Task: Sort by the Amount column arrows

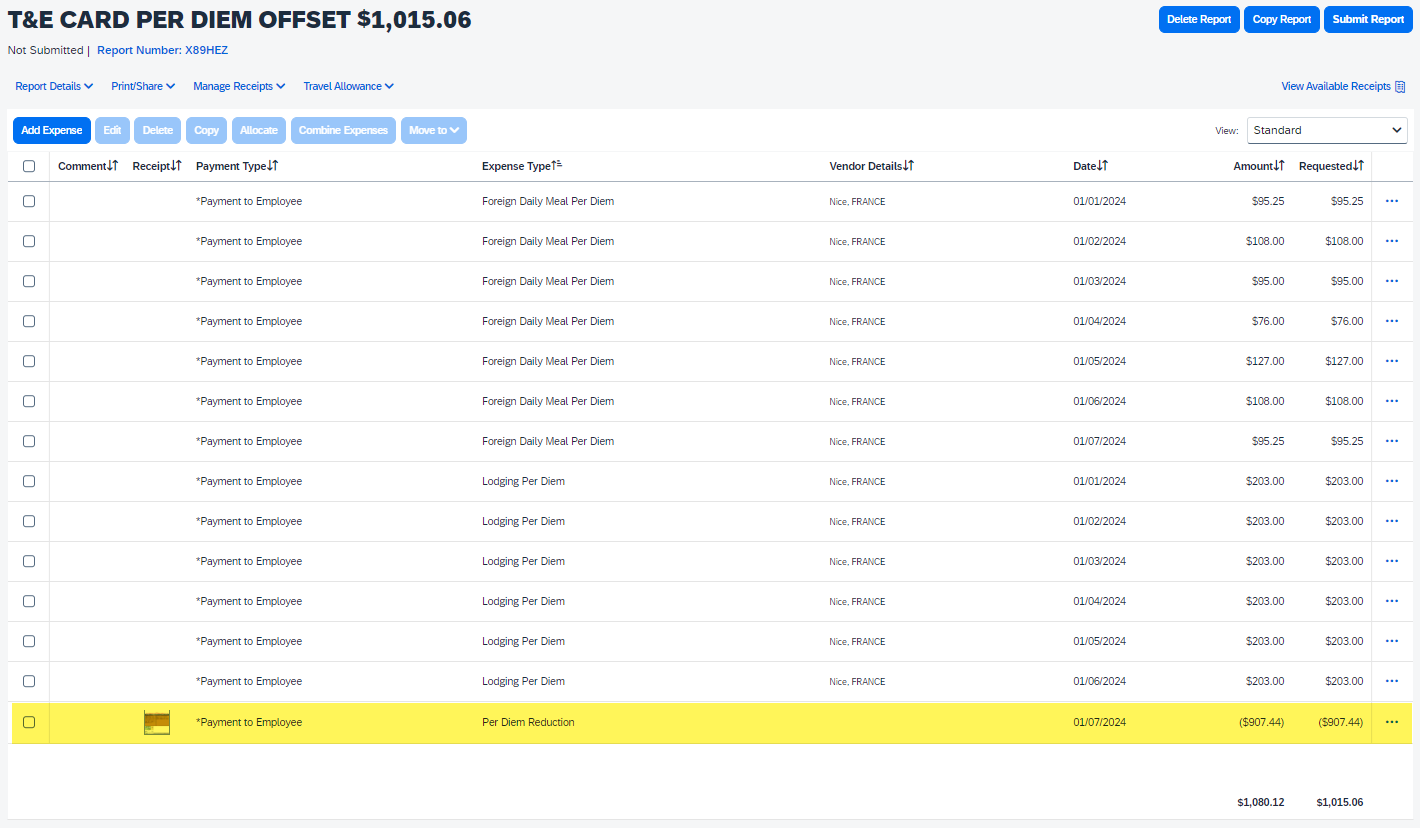Action: click(x=1279, y=166)
